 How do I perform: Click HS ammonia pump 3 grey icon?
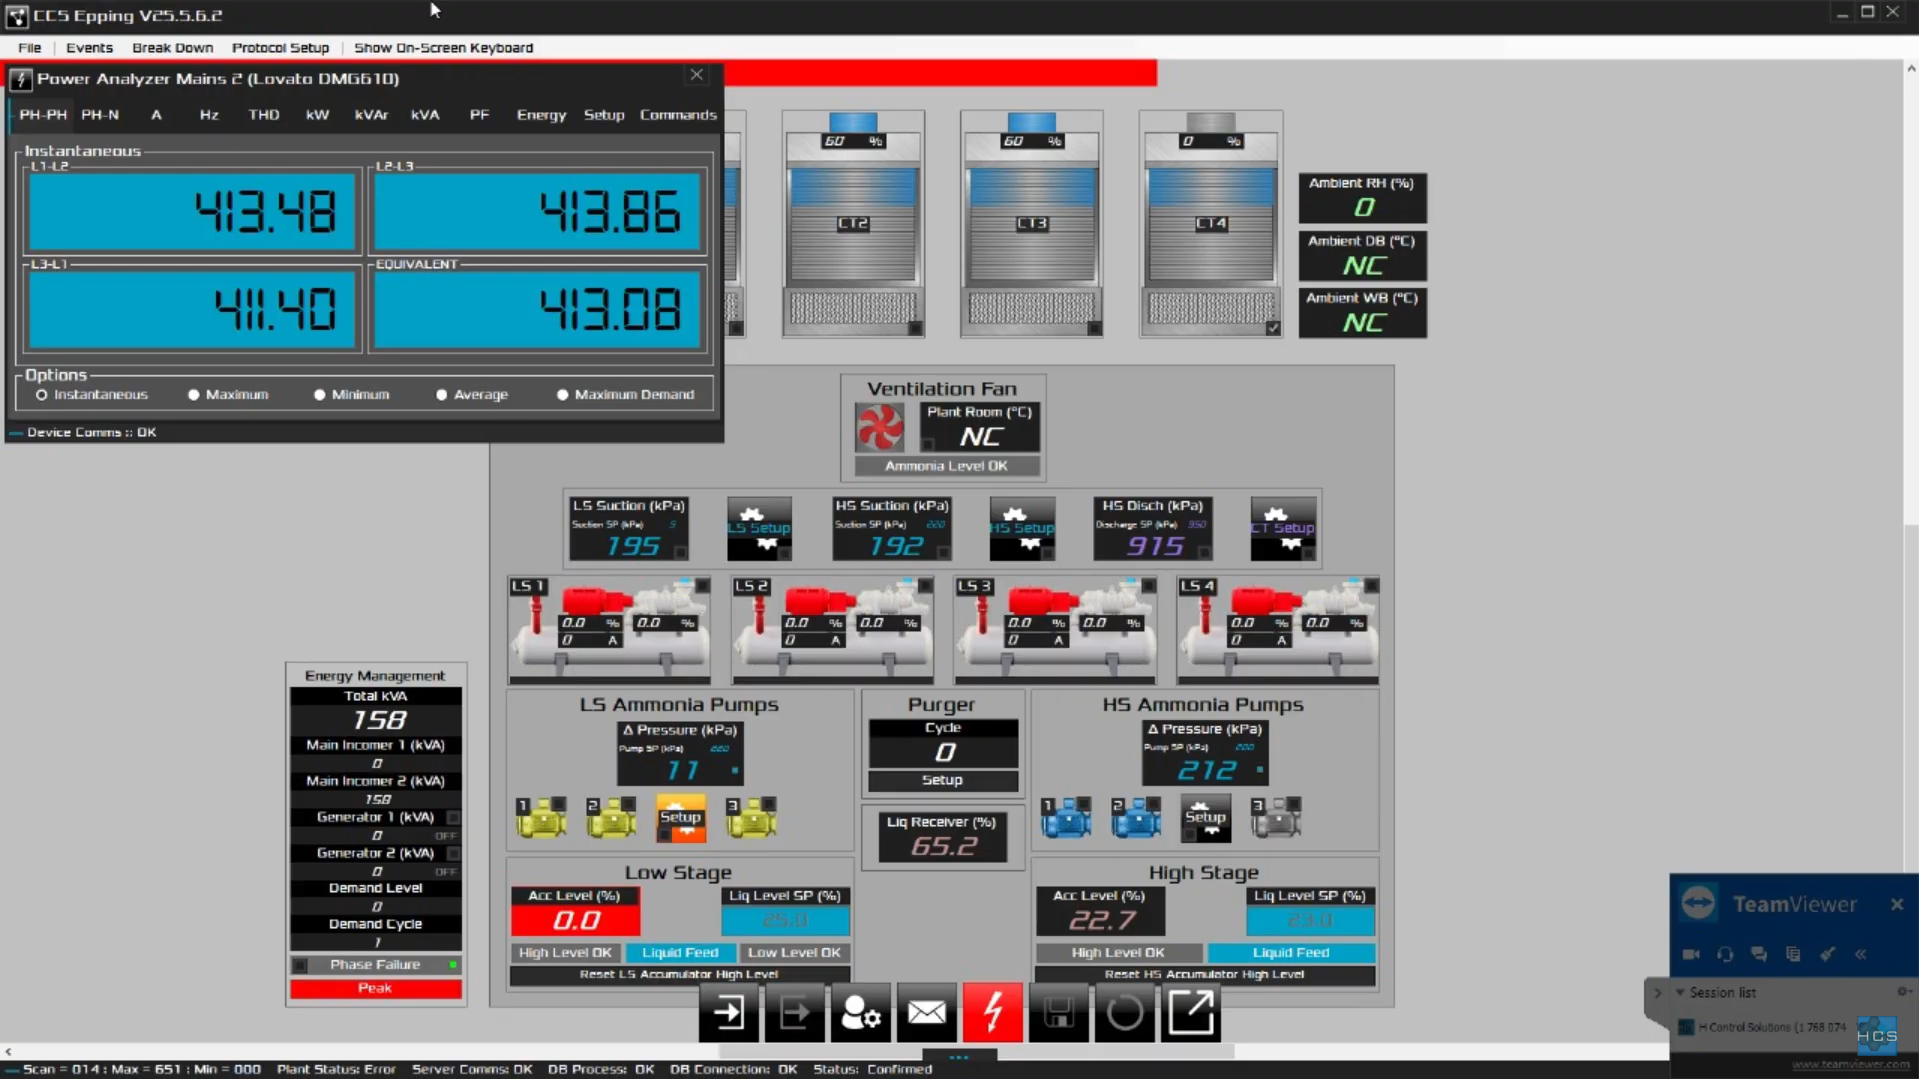(x=1276, y=818)
